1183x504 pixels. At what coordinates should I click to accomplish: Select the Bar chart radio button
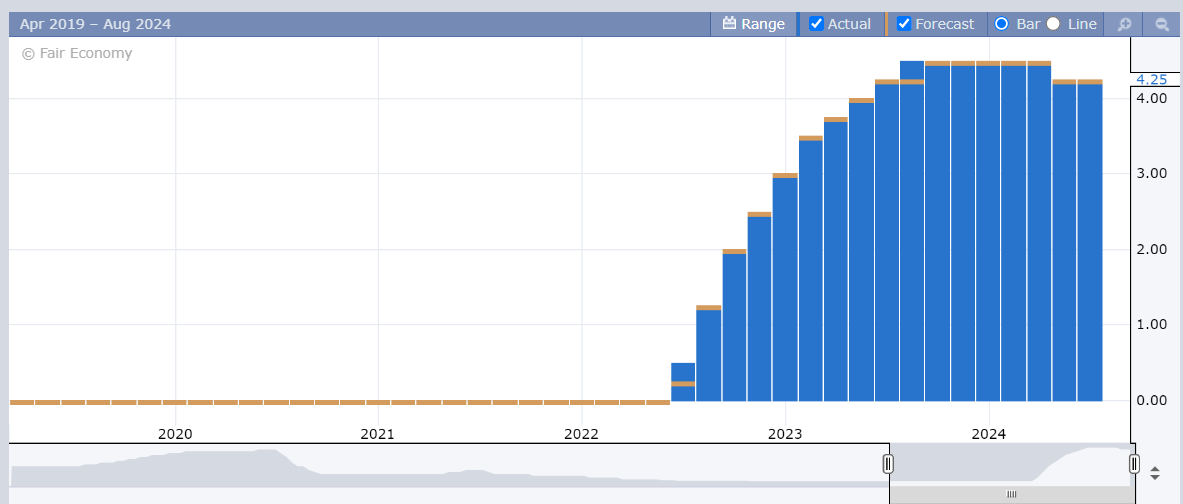coord(1001,24)
